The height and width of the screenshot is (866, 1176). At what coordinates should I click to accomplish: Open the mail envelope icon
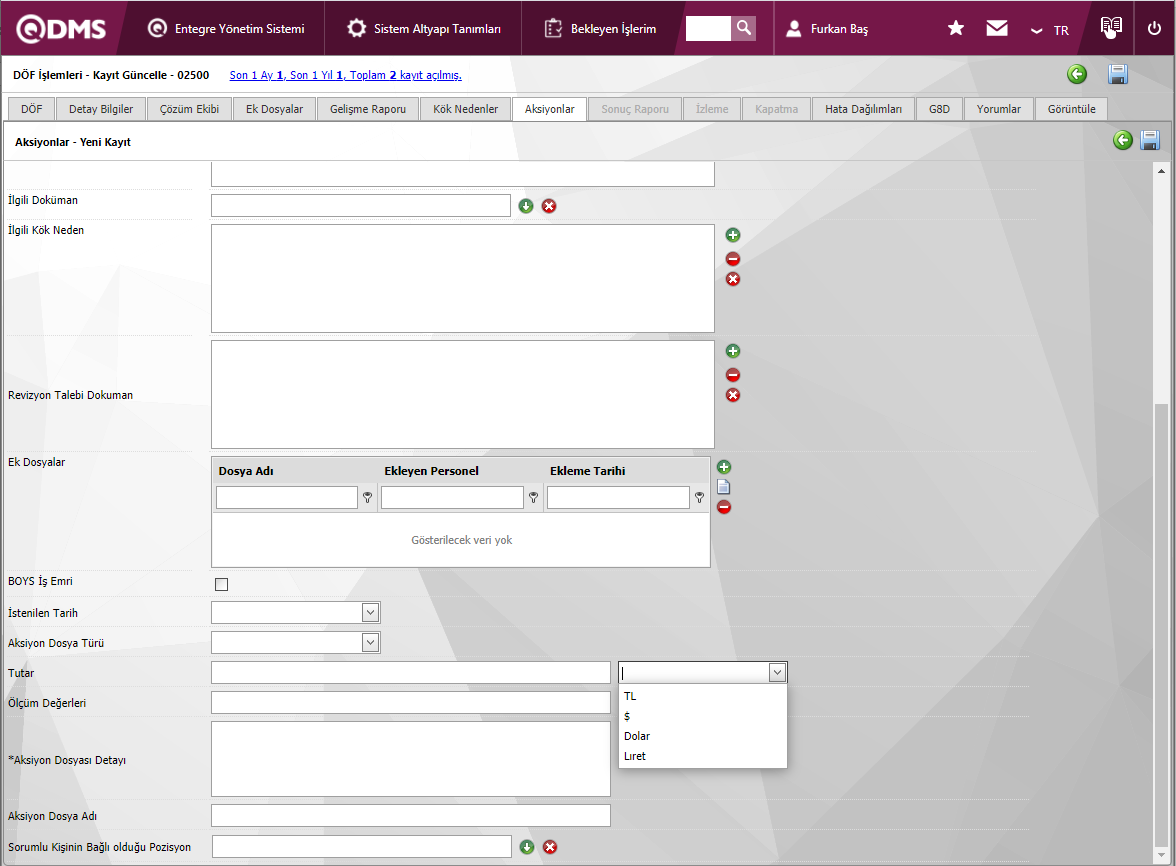pyautogui.click(x=997, y=28)
